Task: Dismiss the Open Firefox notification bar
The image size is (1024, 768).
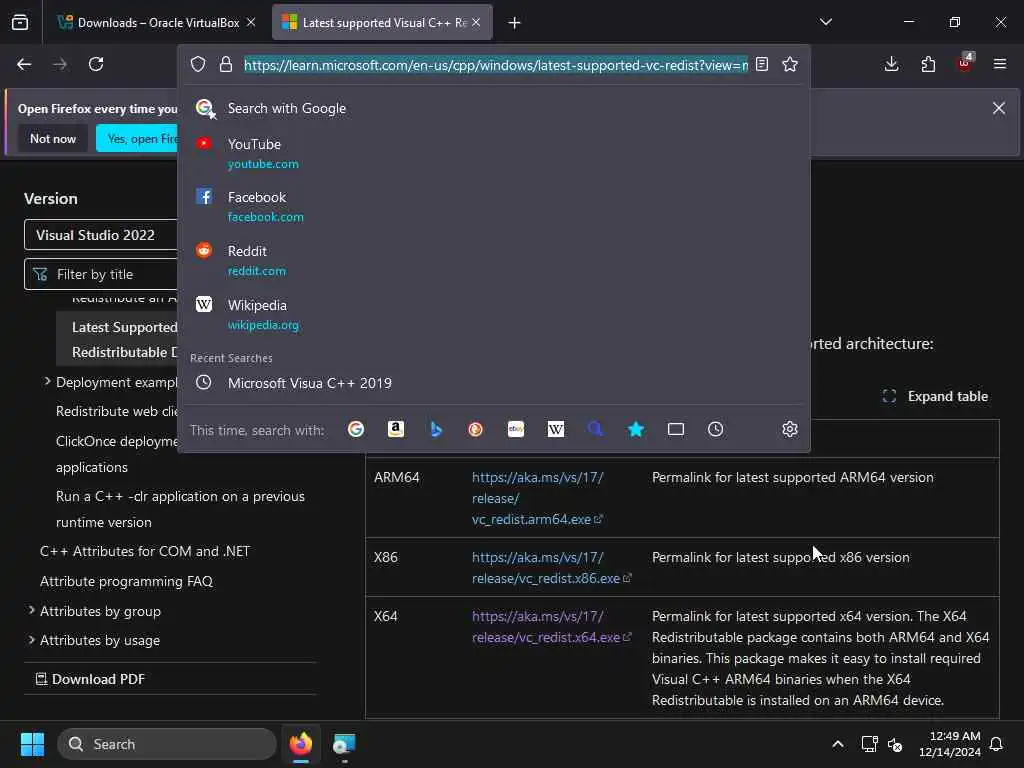Action: coord(999,108)
